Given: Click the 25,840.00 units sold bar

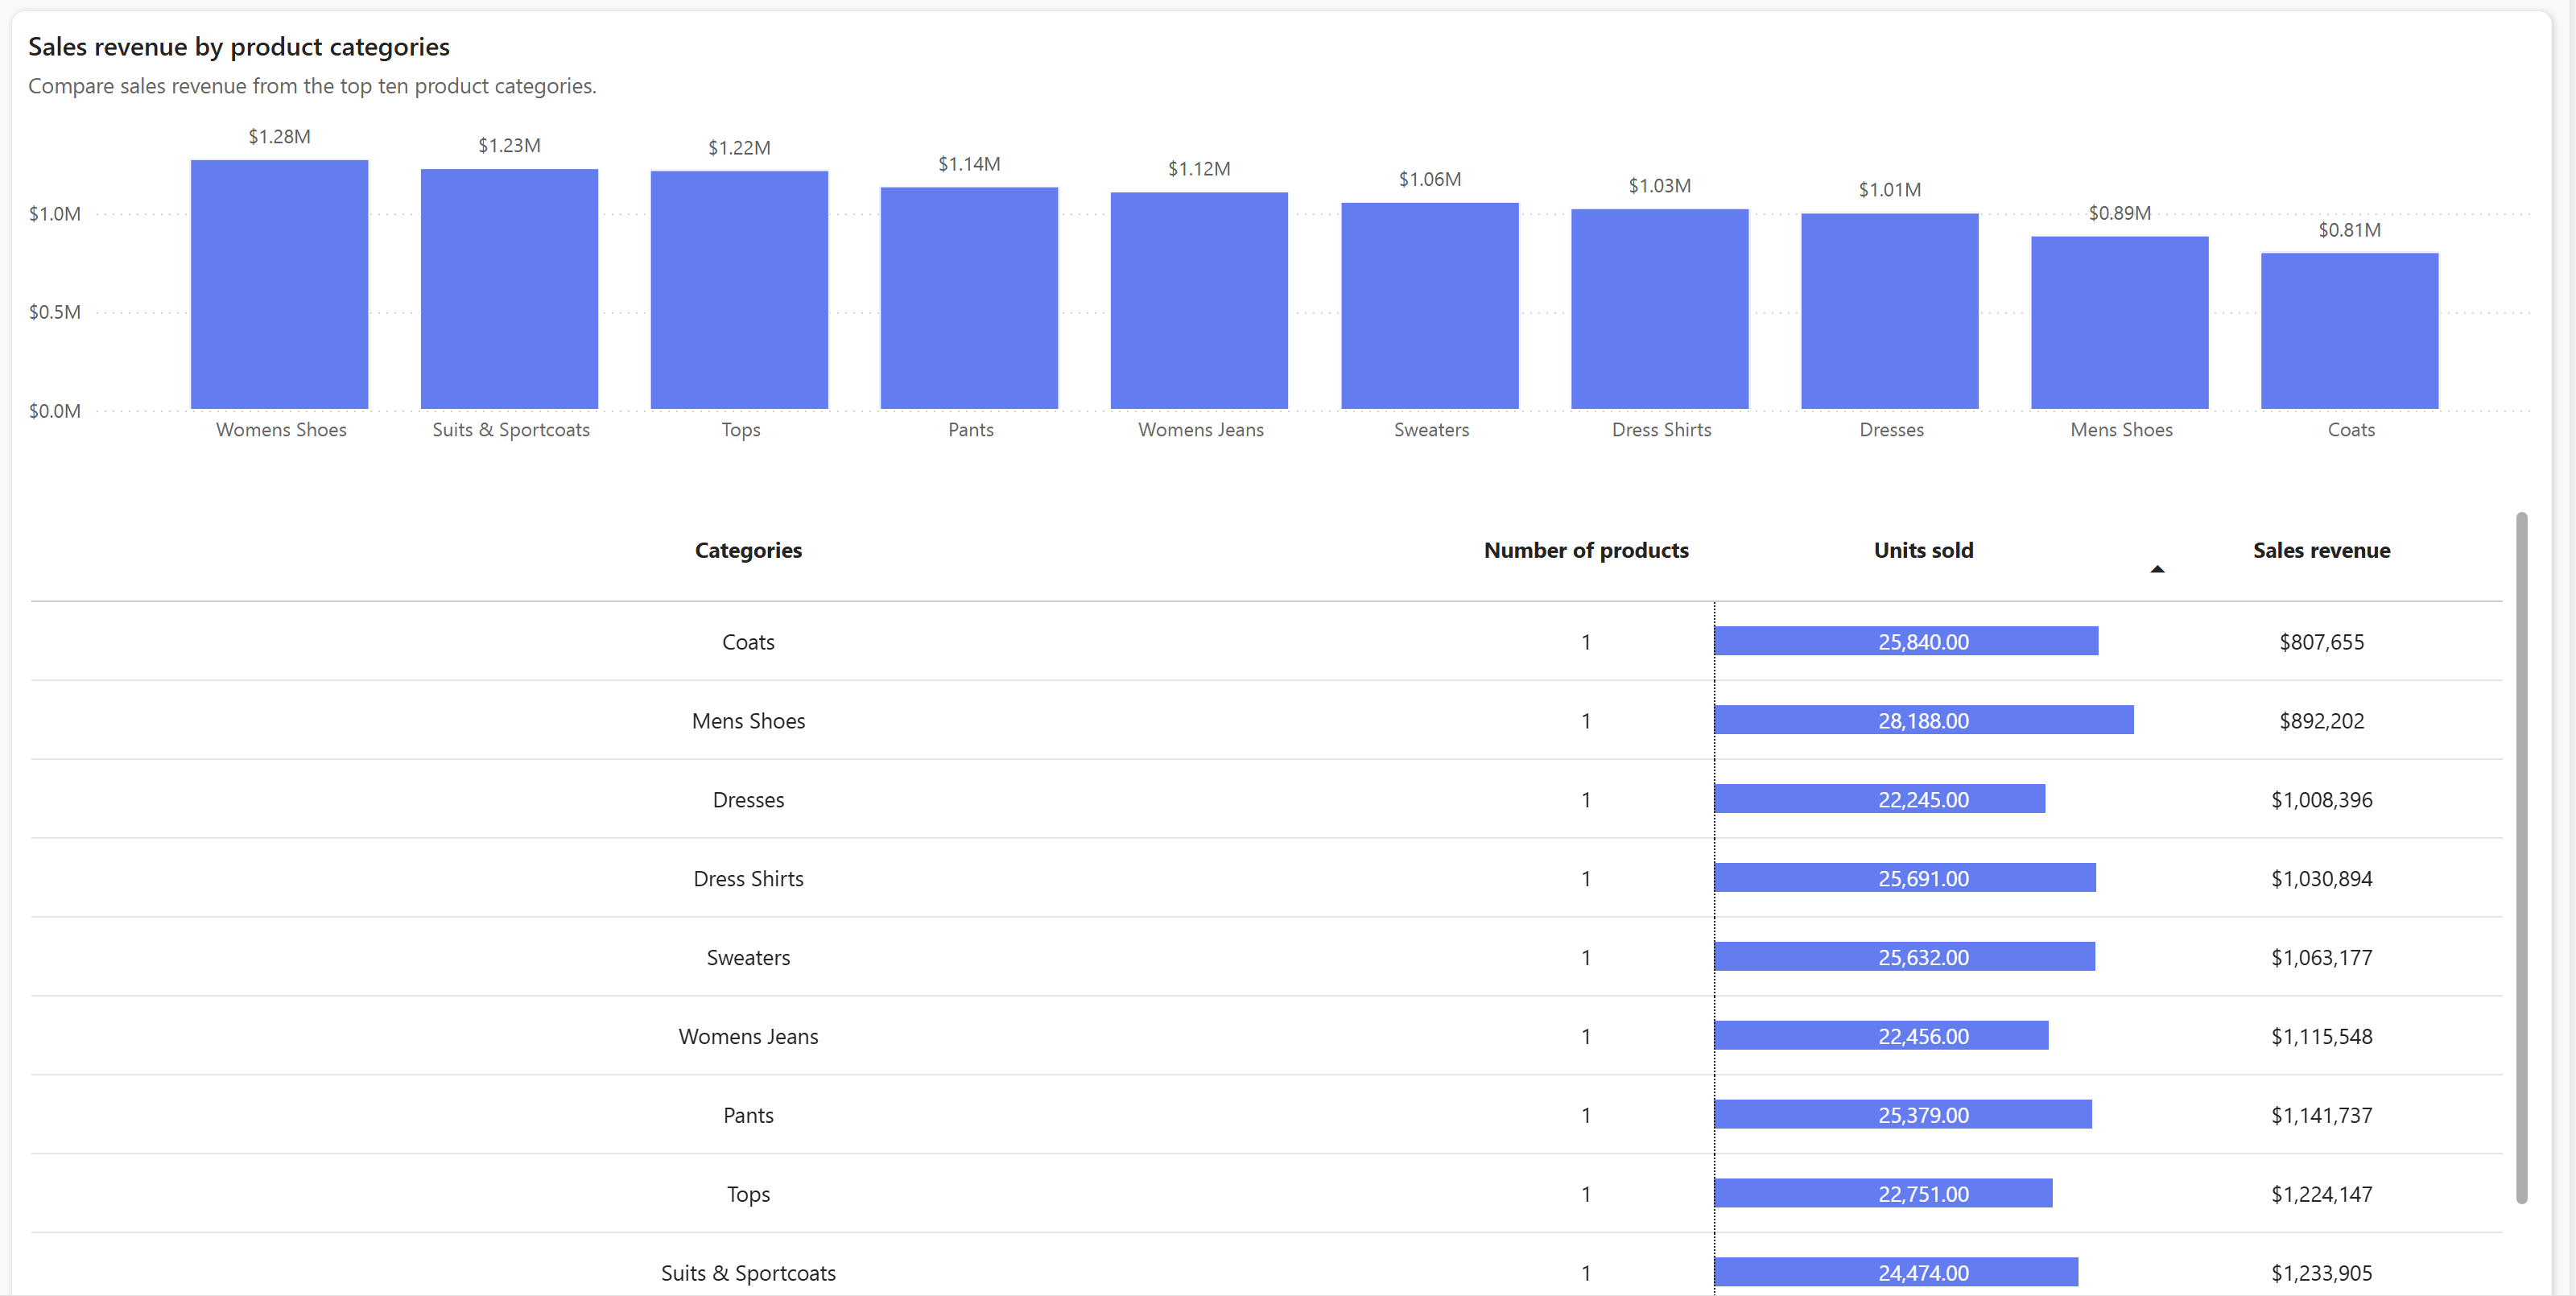Looking at the screenshot, I should pyautogui.click(x=1906, y=641).
